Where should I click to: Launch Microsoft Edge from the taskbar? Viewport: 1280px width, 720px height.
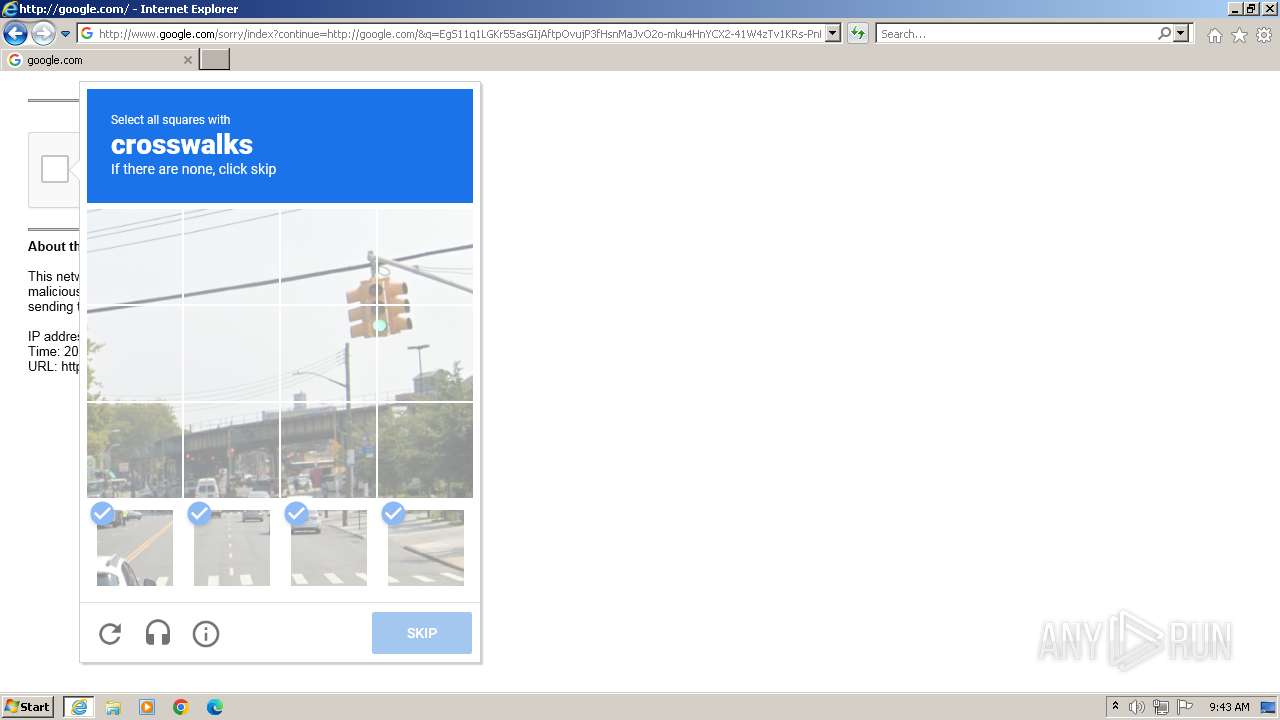[215, 707]
